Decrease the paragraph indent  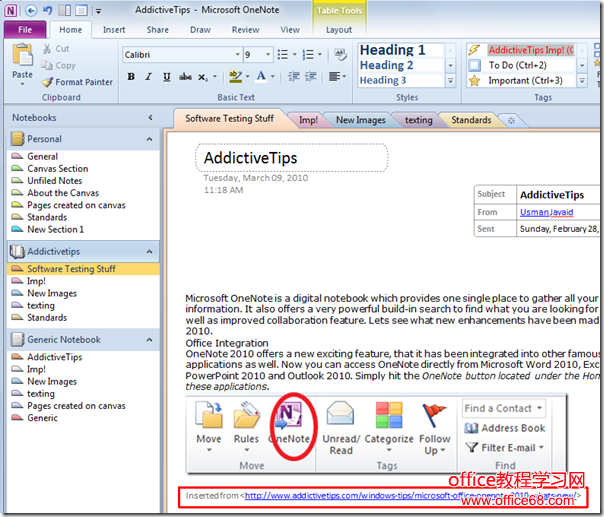tap(294, 77)
